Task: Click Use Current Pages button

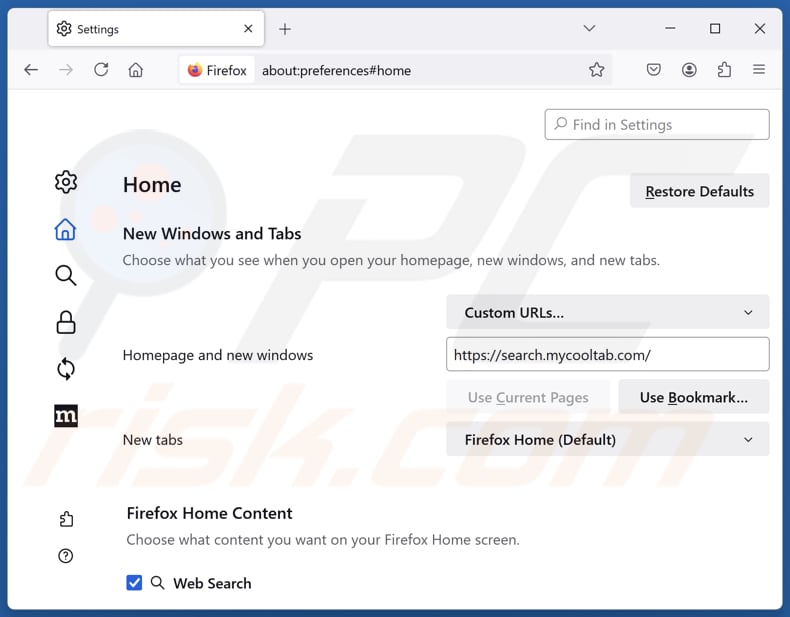Action: click(528, 397)
